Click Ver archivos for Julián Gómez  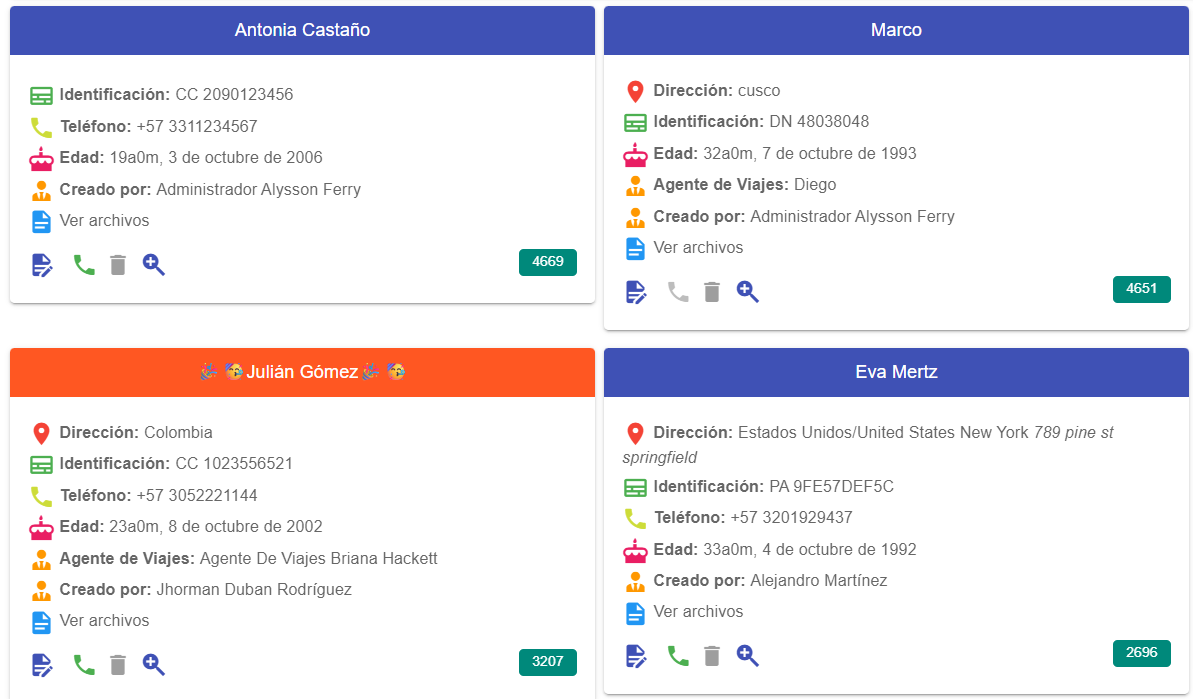[x=104, y=621]
